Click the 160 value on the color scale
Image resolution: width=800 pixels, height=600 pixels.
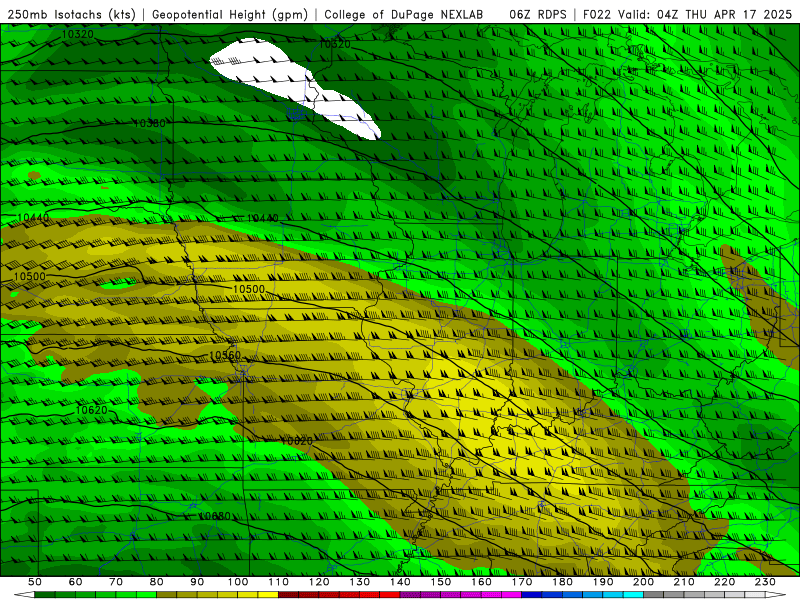coord(481,582)
